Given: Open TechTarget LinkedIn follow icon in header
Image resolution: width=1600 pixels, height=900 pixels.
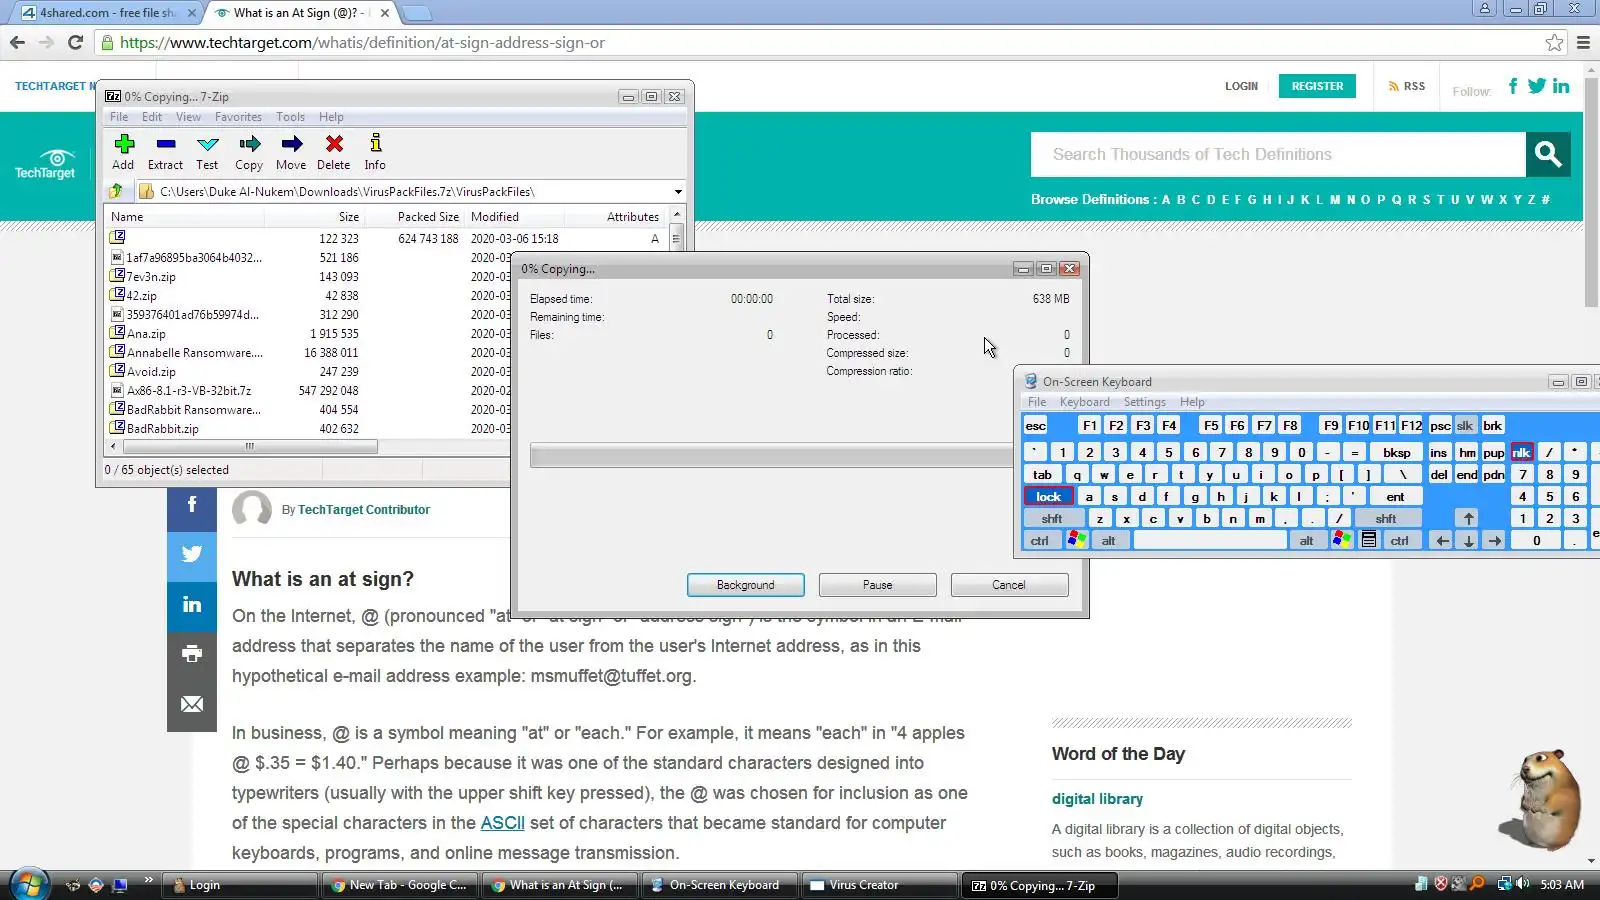Looking at the screenshot, I should (1561, 86).
